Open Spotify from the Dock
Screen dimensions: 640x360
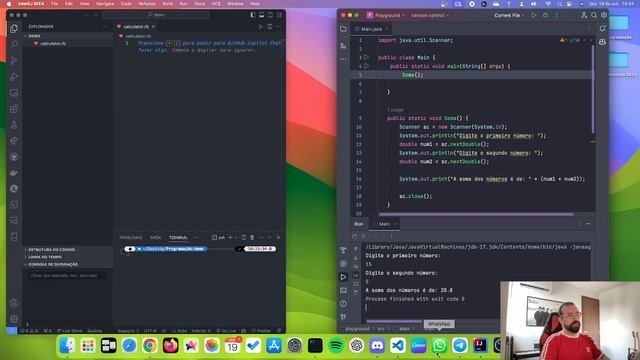[336, 346]
